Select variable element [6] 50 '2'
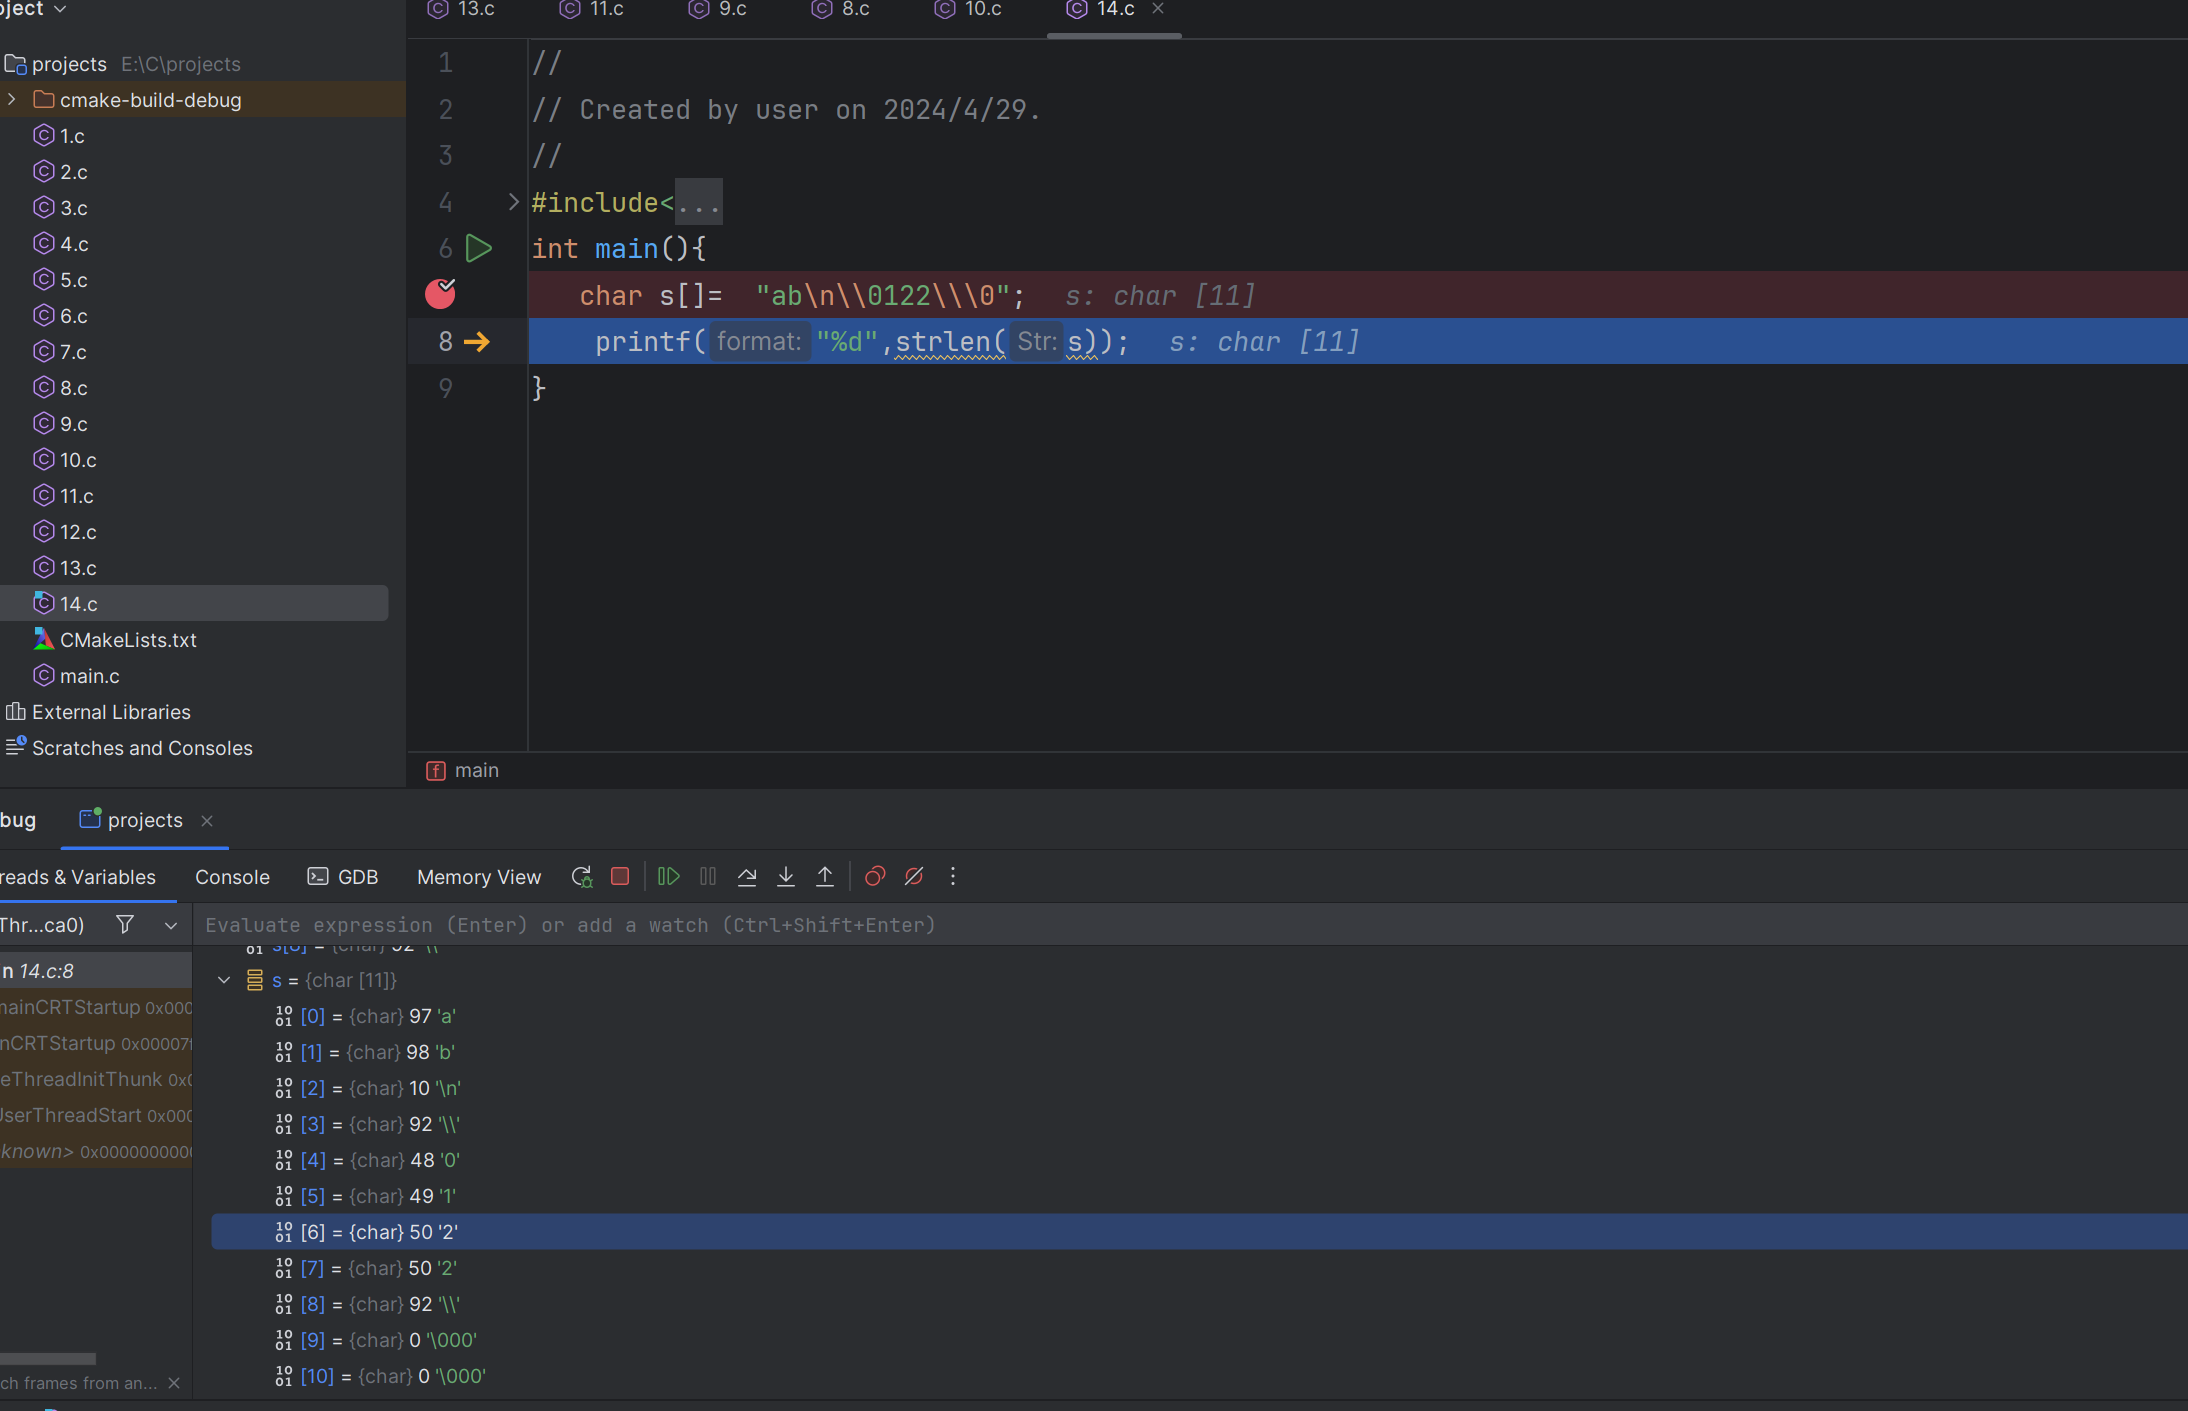Viewport: 2188px width, 1411px height. coord(1199,1232)
